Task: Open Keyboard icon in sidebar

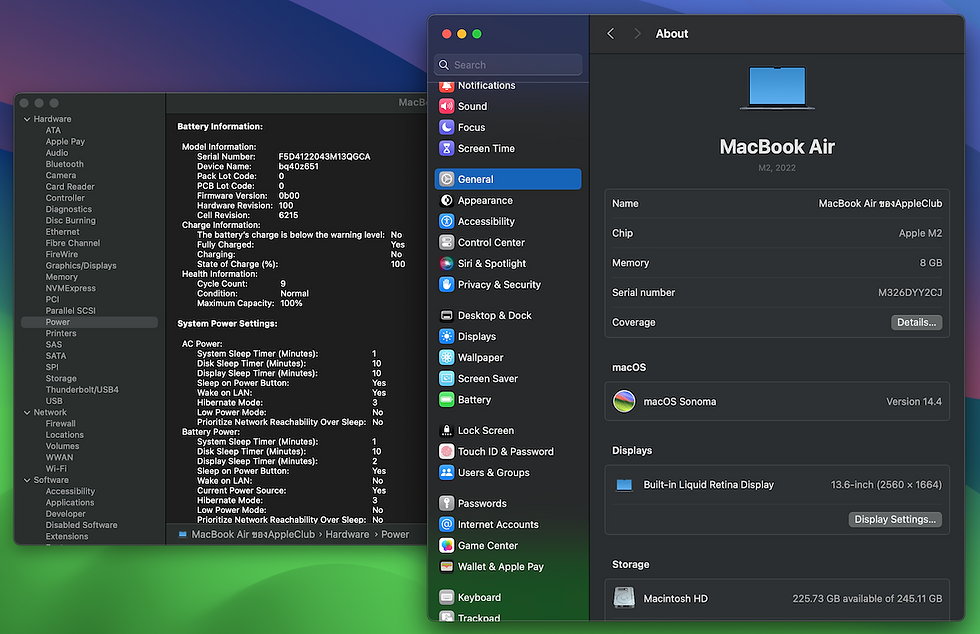Action: coord(446,597)
